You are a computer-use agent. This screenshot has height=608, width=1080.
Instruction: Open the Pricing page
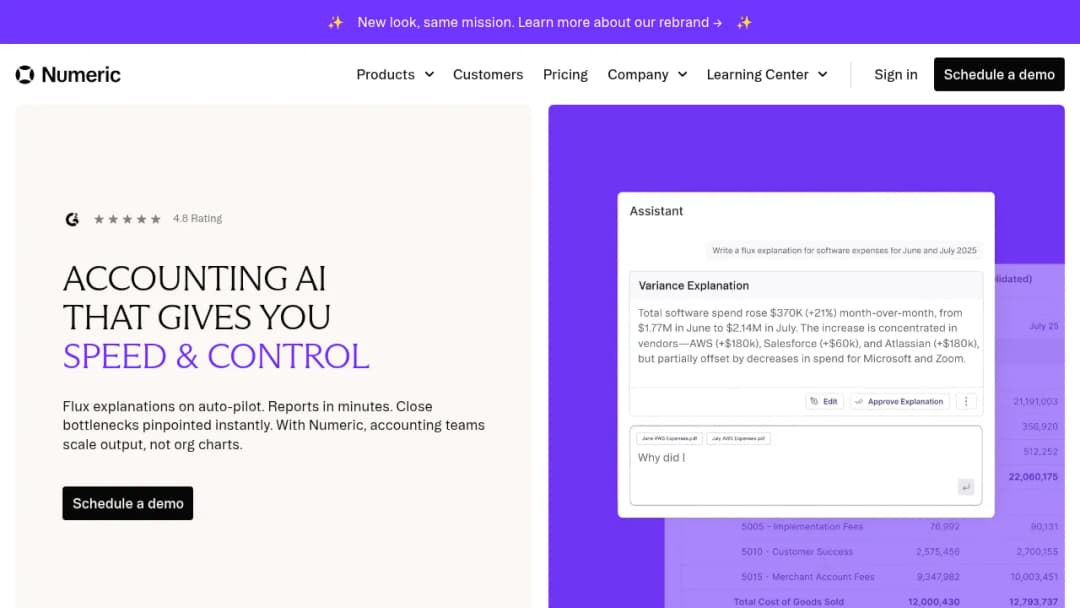coord(565,74)
